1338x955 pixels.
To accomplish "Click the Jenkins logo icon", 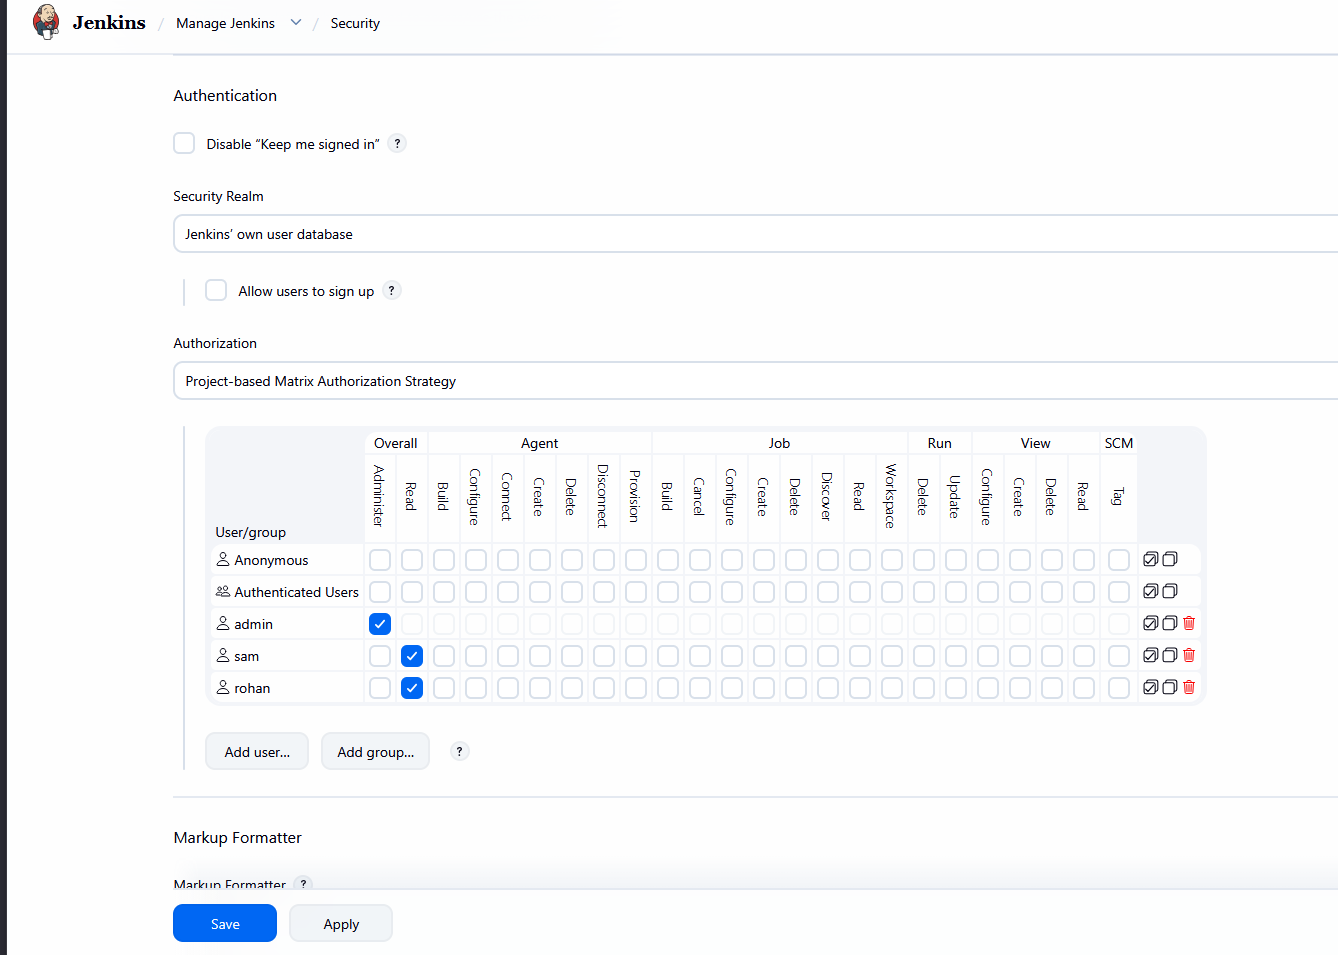I will (46, 22).
